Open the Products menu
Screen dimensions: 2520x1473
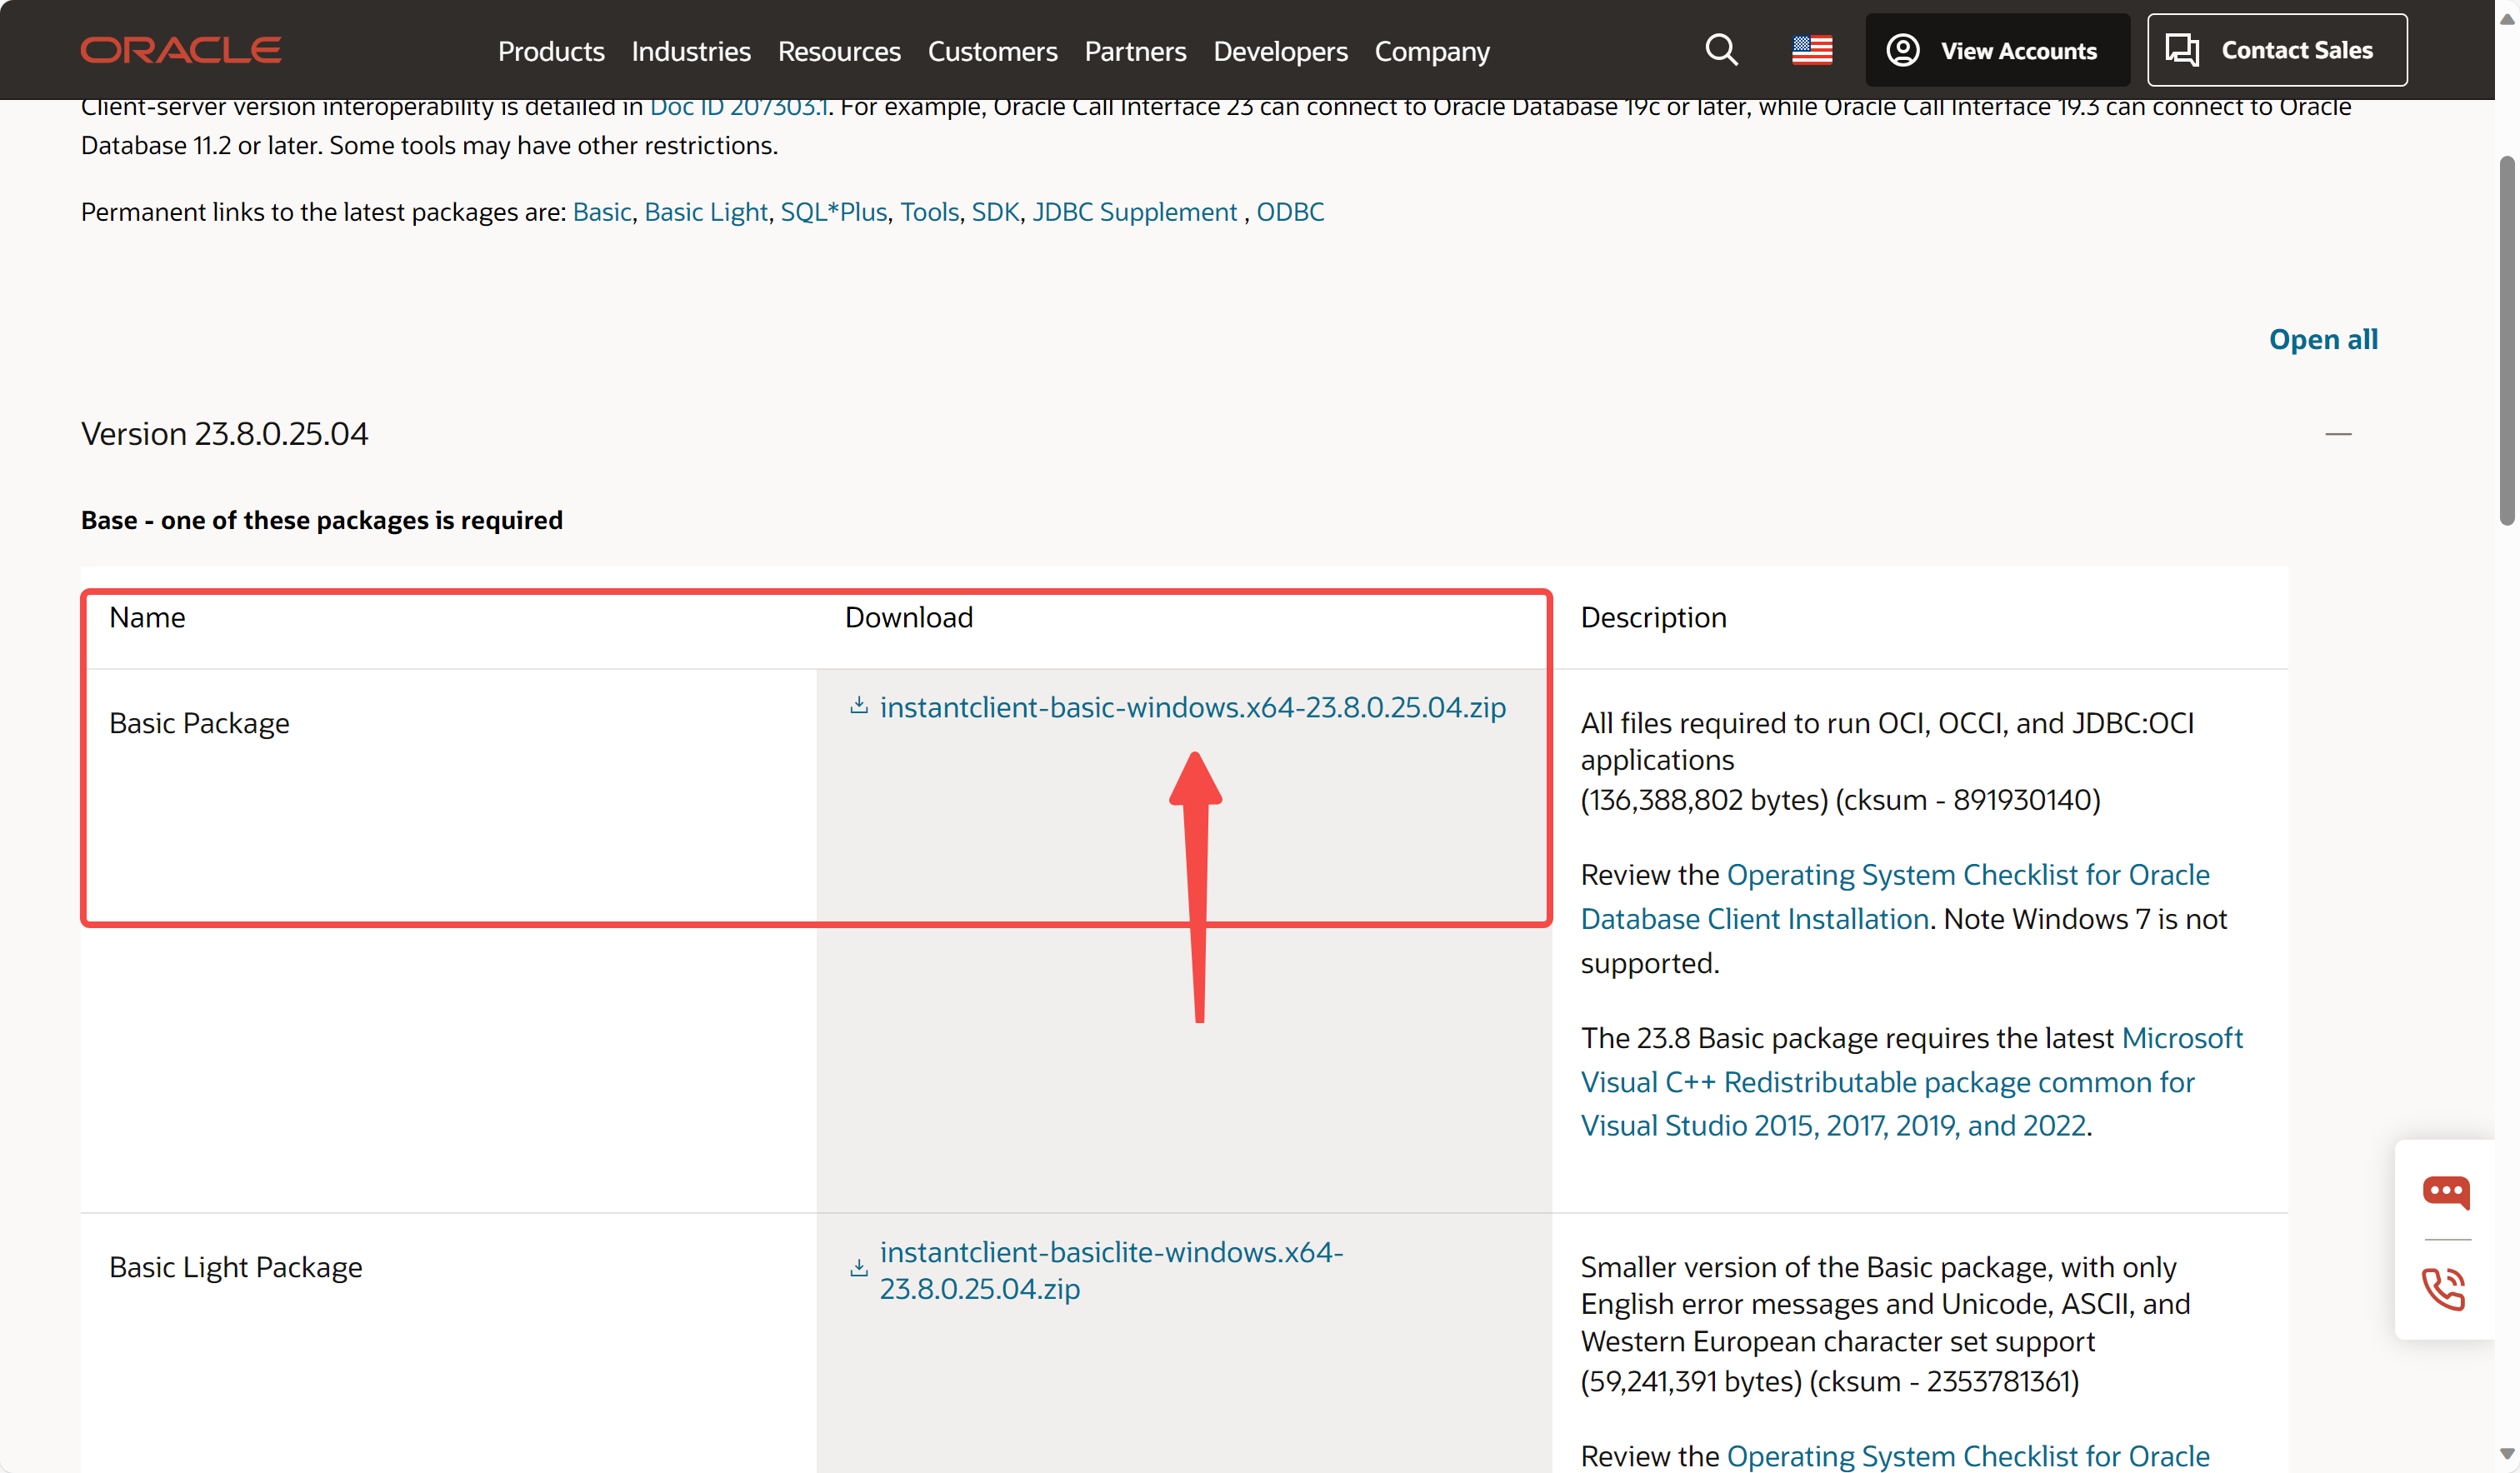(x=551, y=51)
